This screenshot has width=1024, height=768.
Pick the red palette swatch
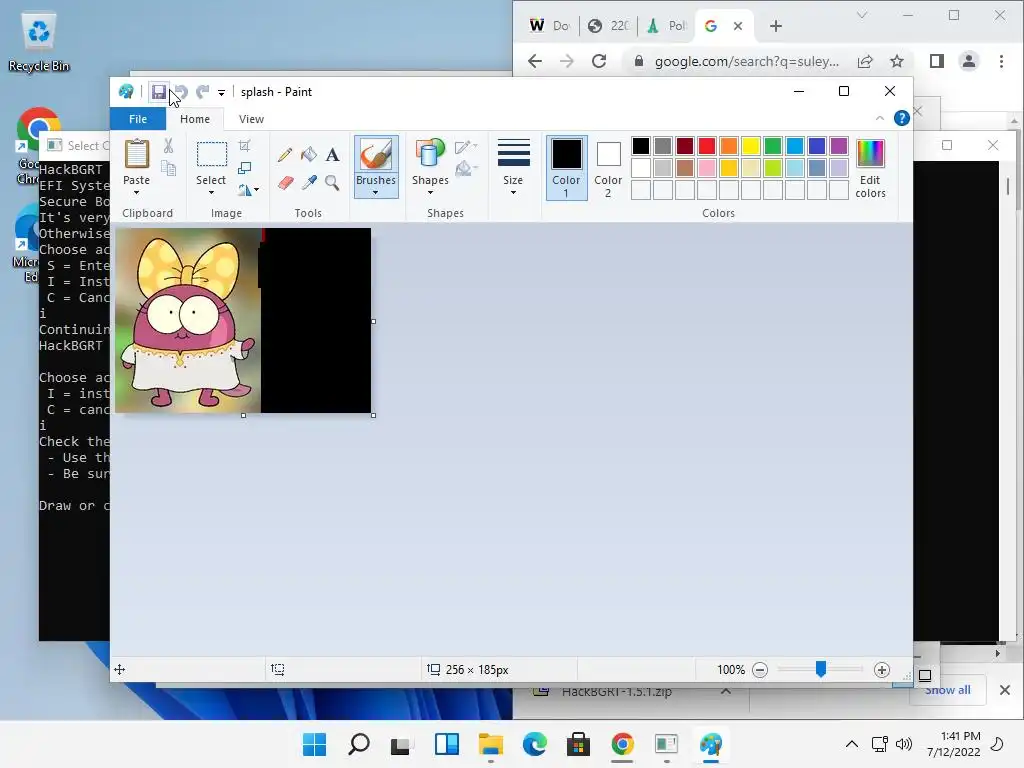click(707, 146)
